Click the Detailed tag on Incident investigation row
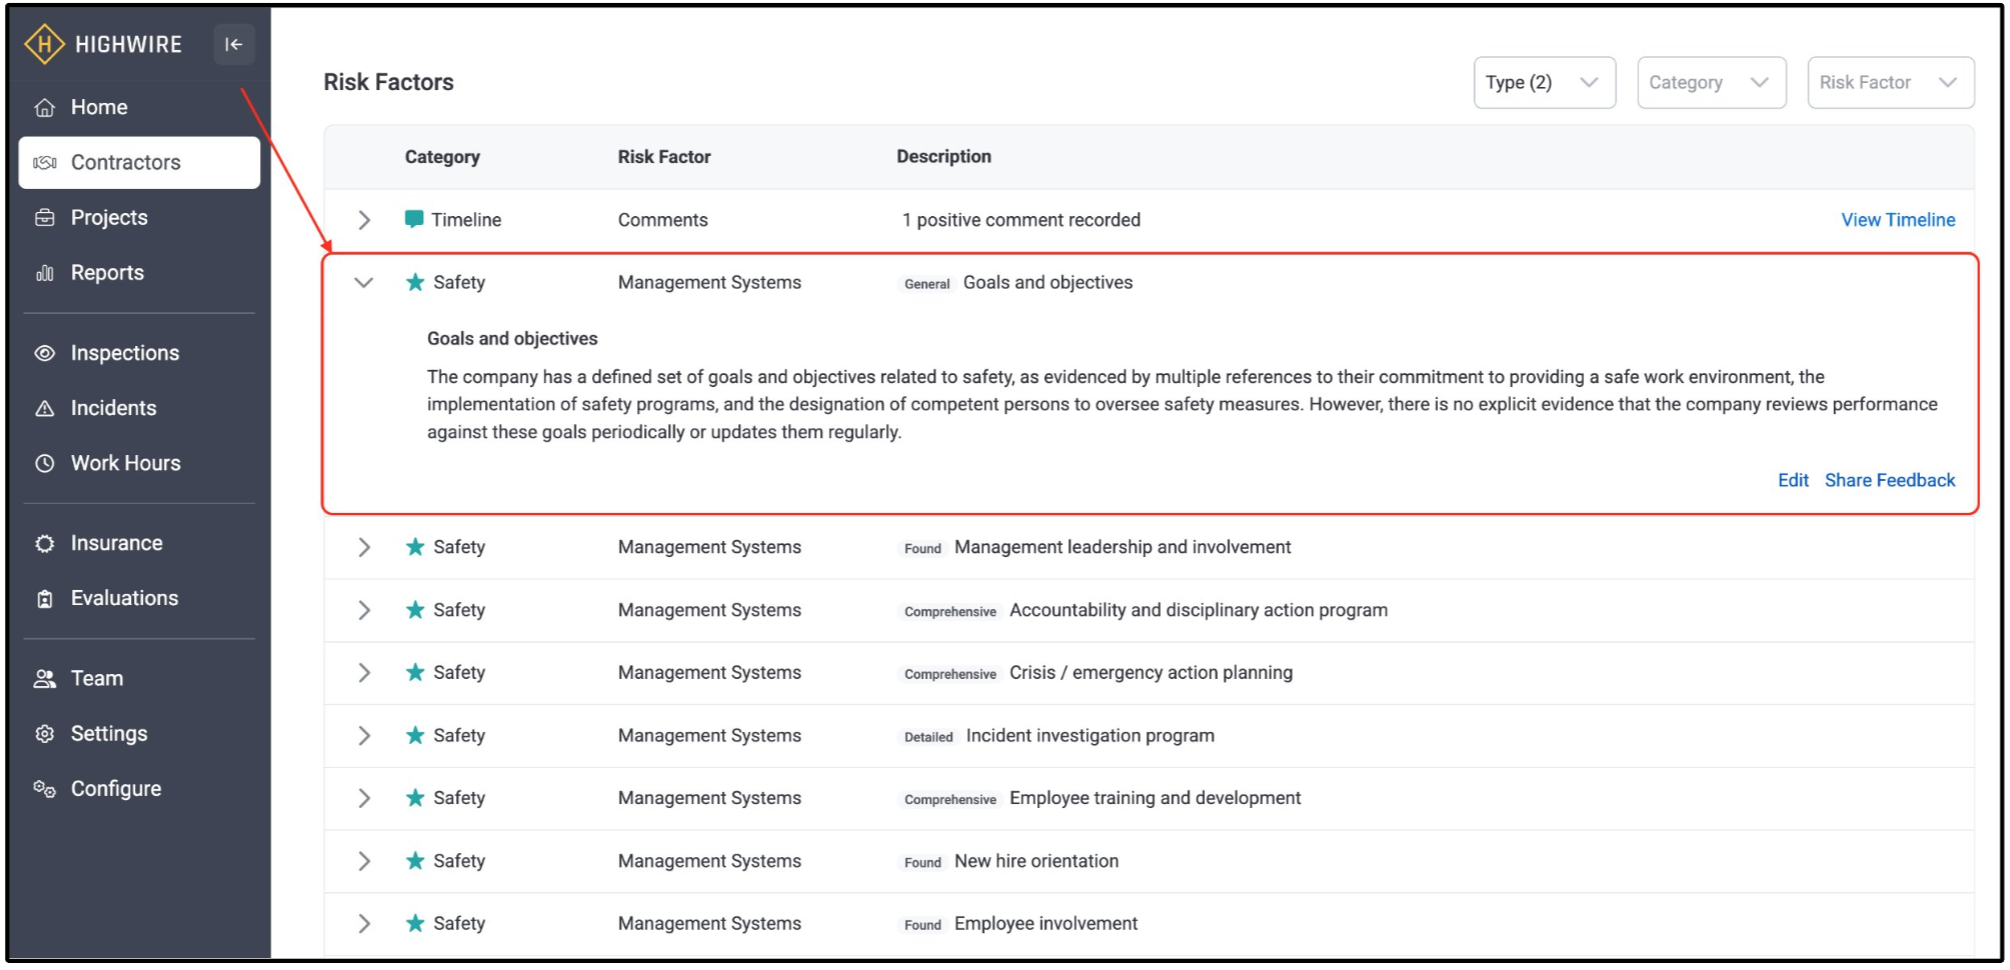The image size is (2010, 970). pos(929,737)
